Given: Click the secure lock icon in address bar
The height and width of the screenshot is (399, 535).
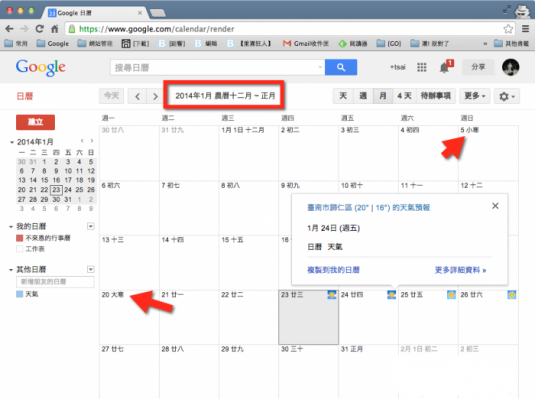Looking at the screenshot, I should click(72, 29).
